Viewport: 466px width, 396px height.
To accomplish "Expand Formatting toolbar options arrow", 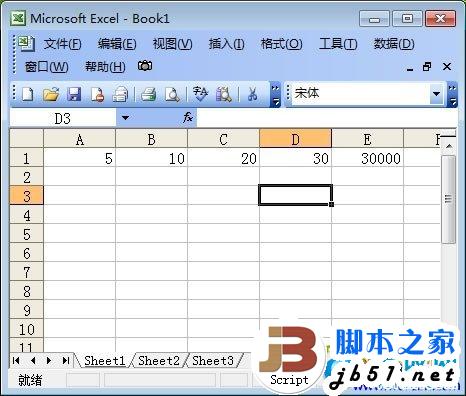I will (x=452, y=95).
